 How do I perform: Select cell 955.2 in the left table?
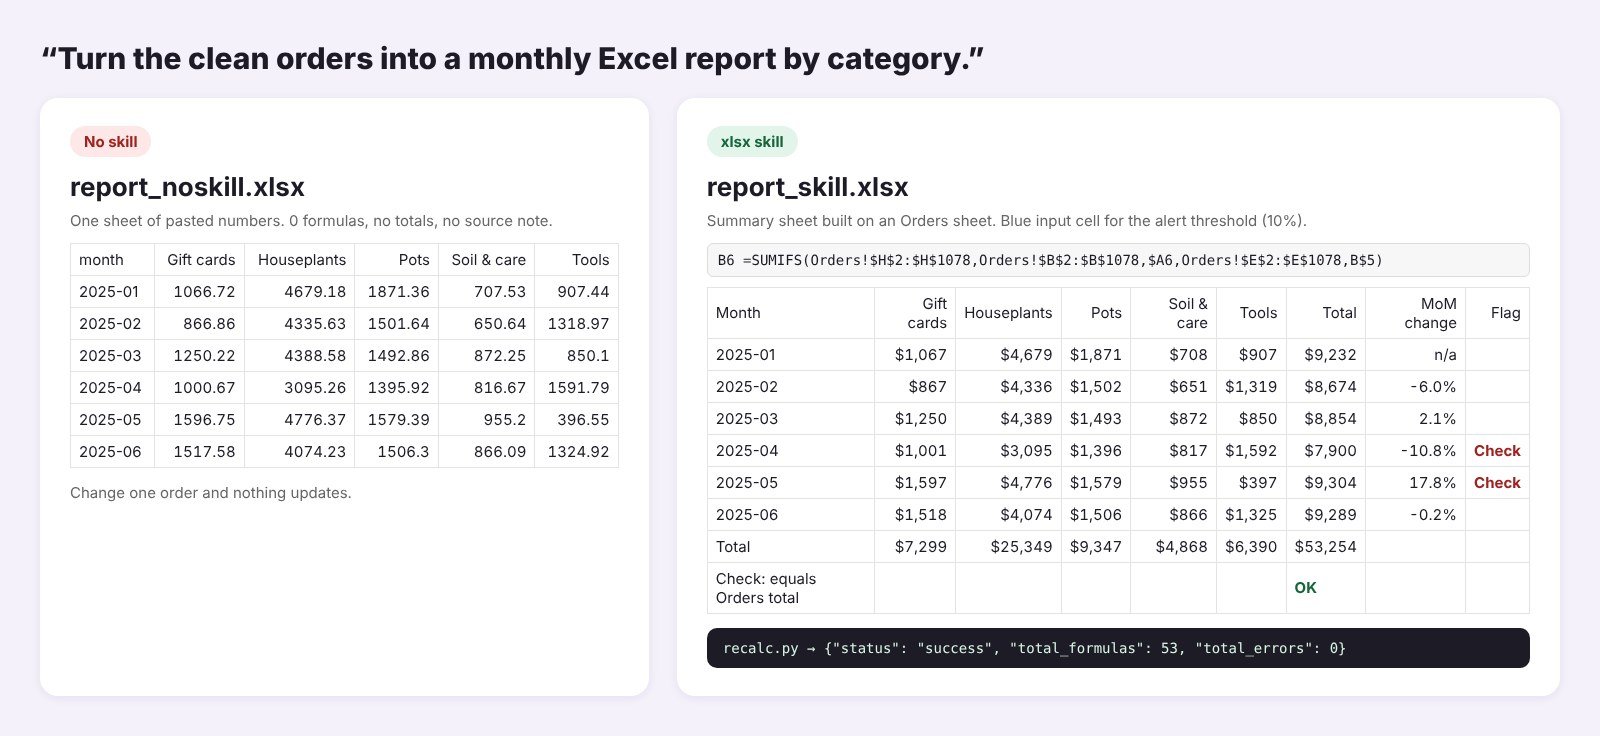coord(487,420)
